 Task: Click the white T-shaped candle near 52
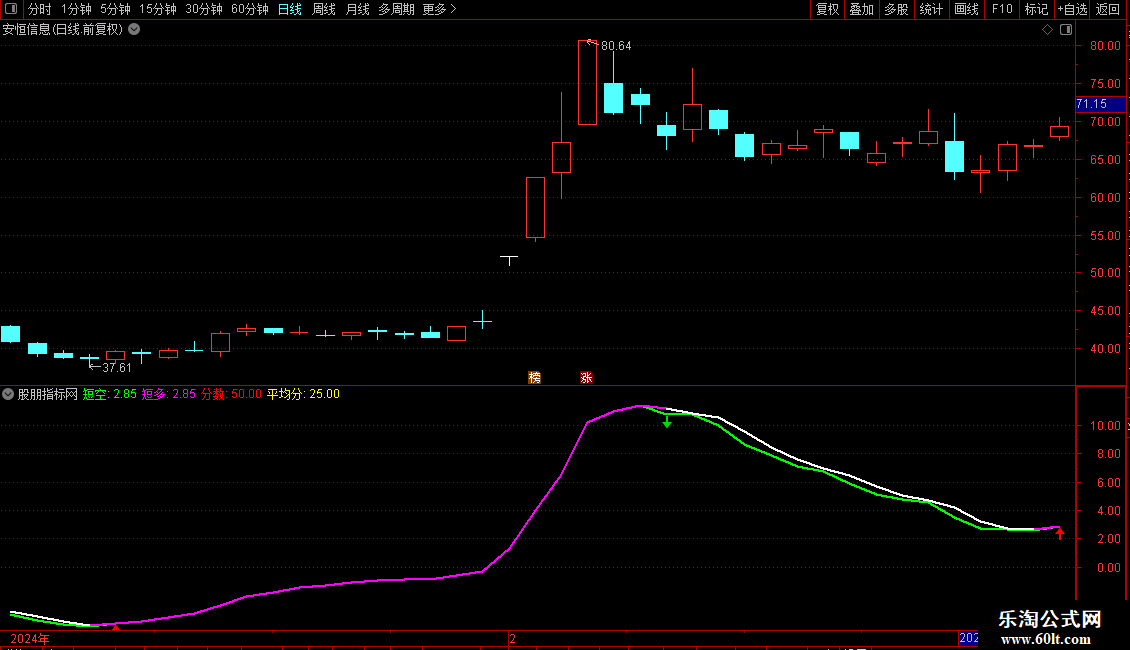point(509,260)
